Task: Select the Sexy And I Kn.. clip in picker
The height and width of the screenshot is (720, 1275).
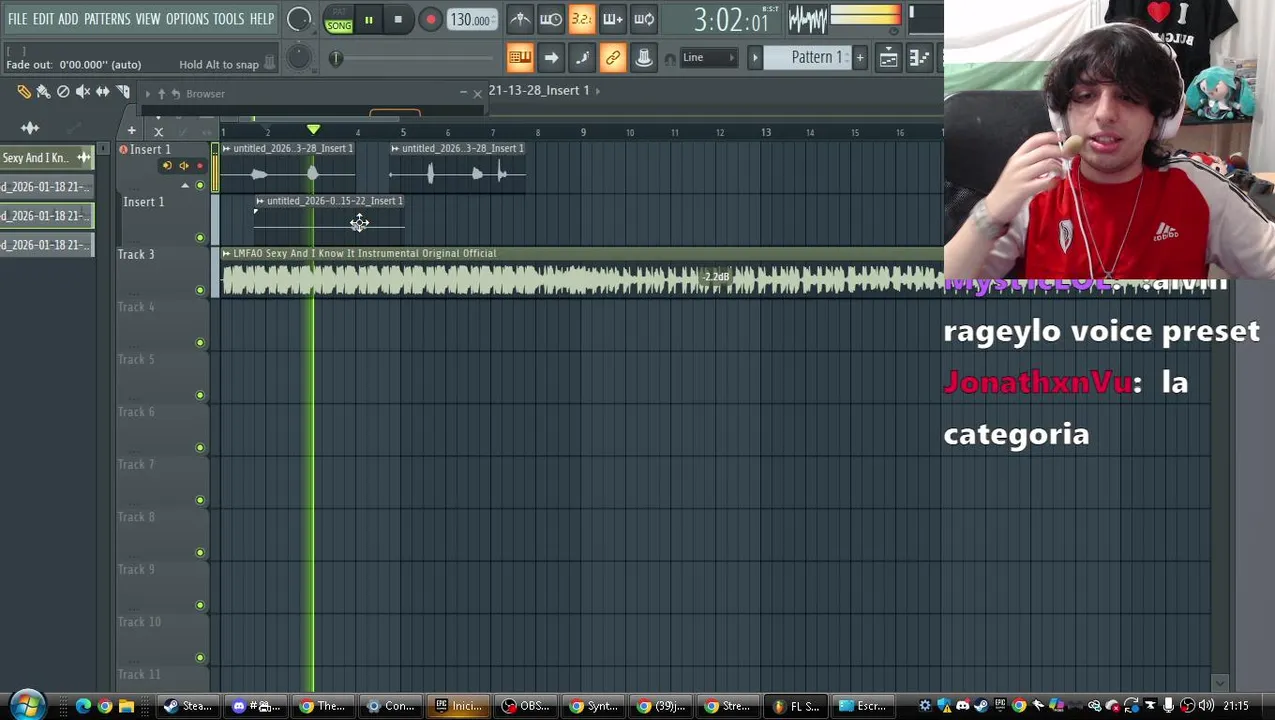Action: pyautogui.click(x=46, y=158)
